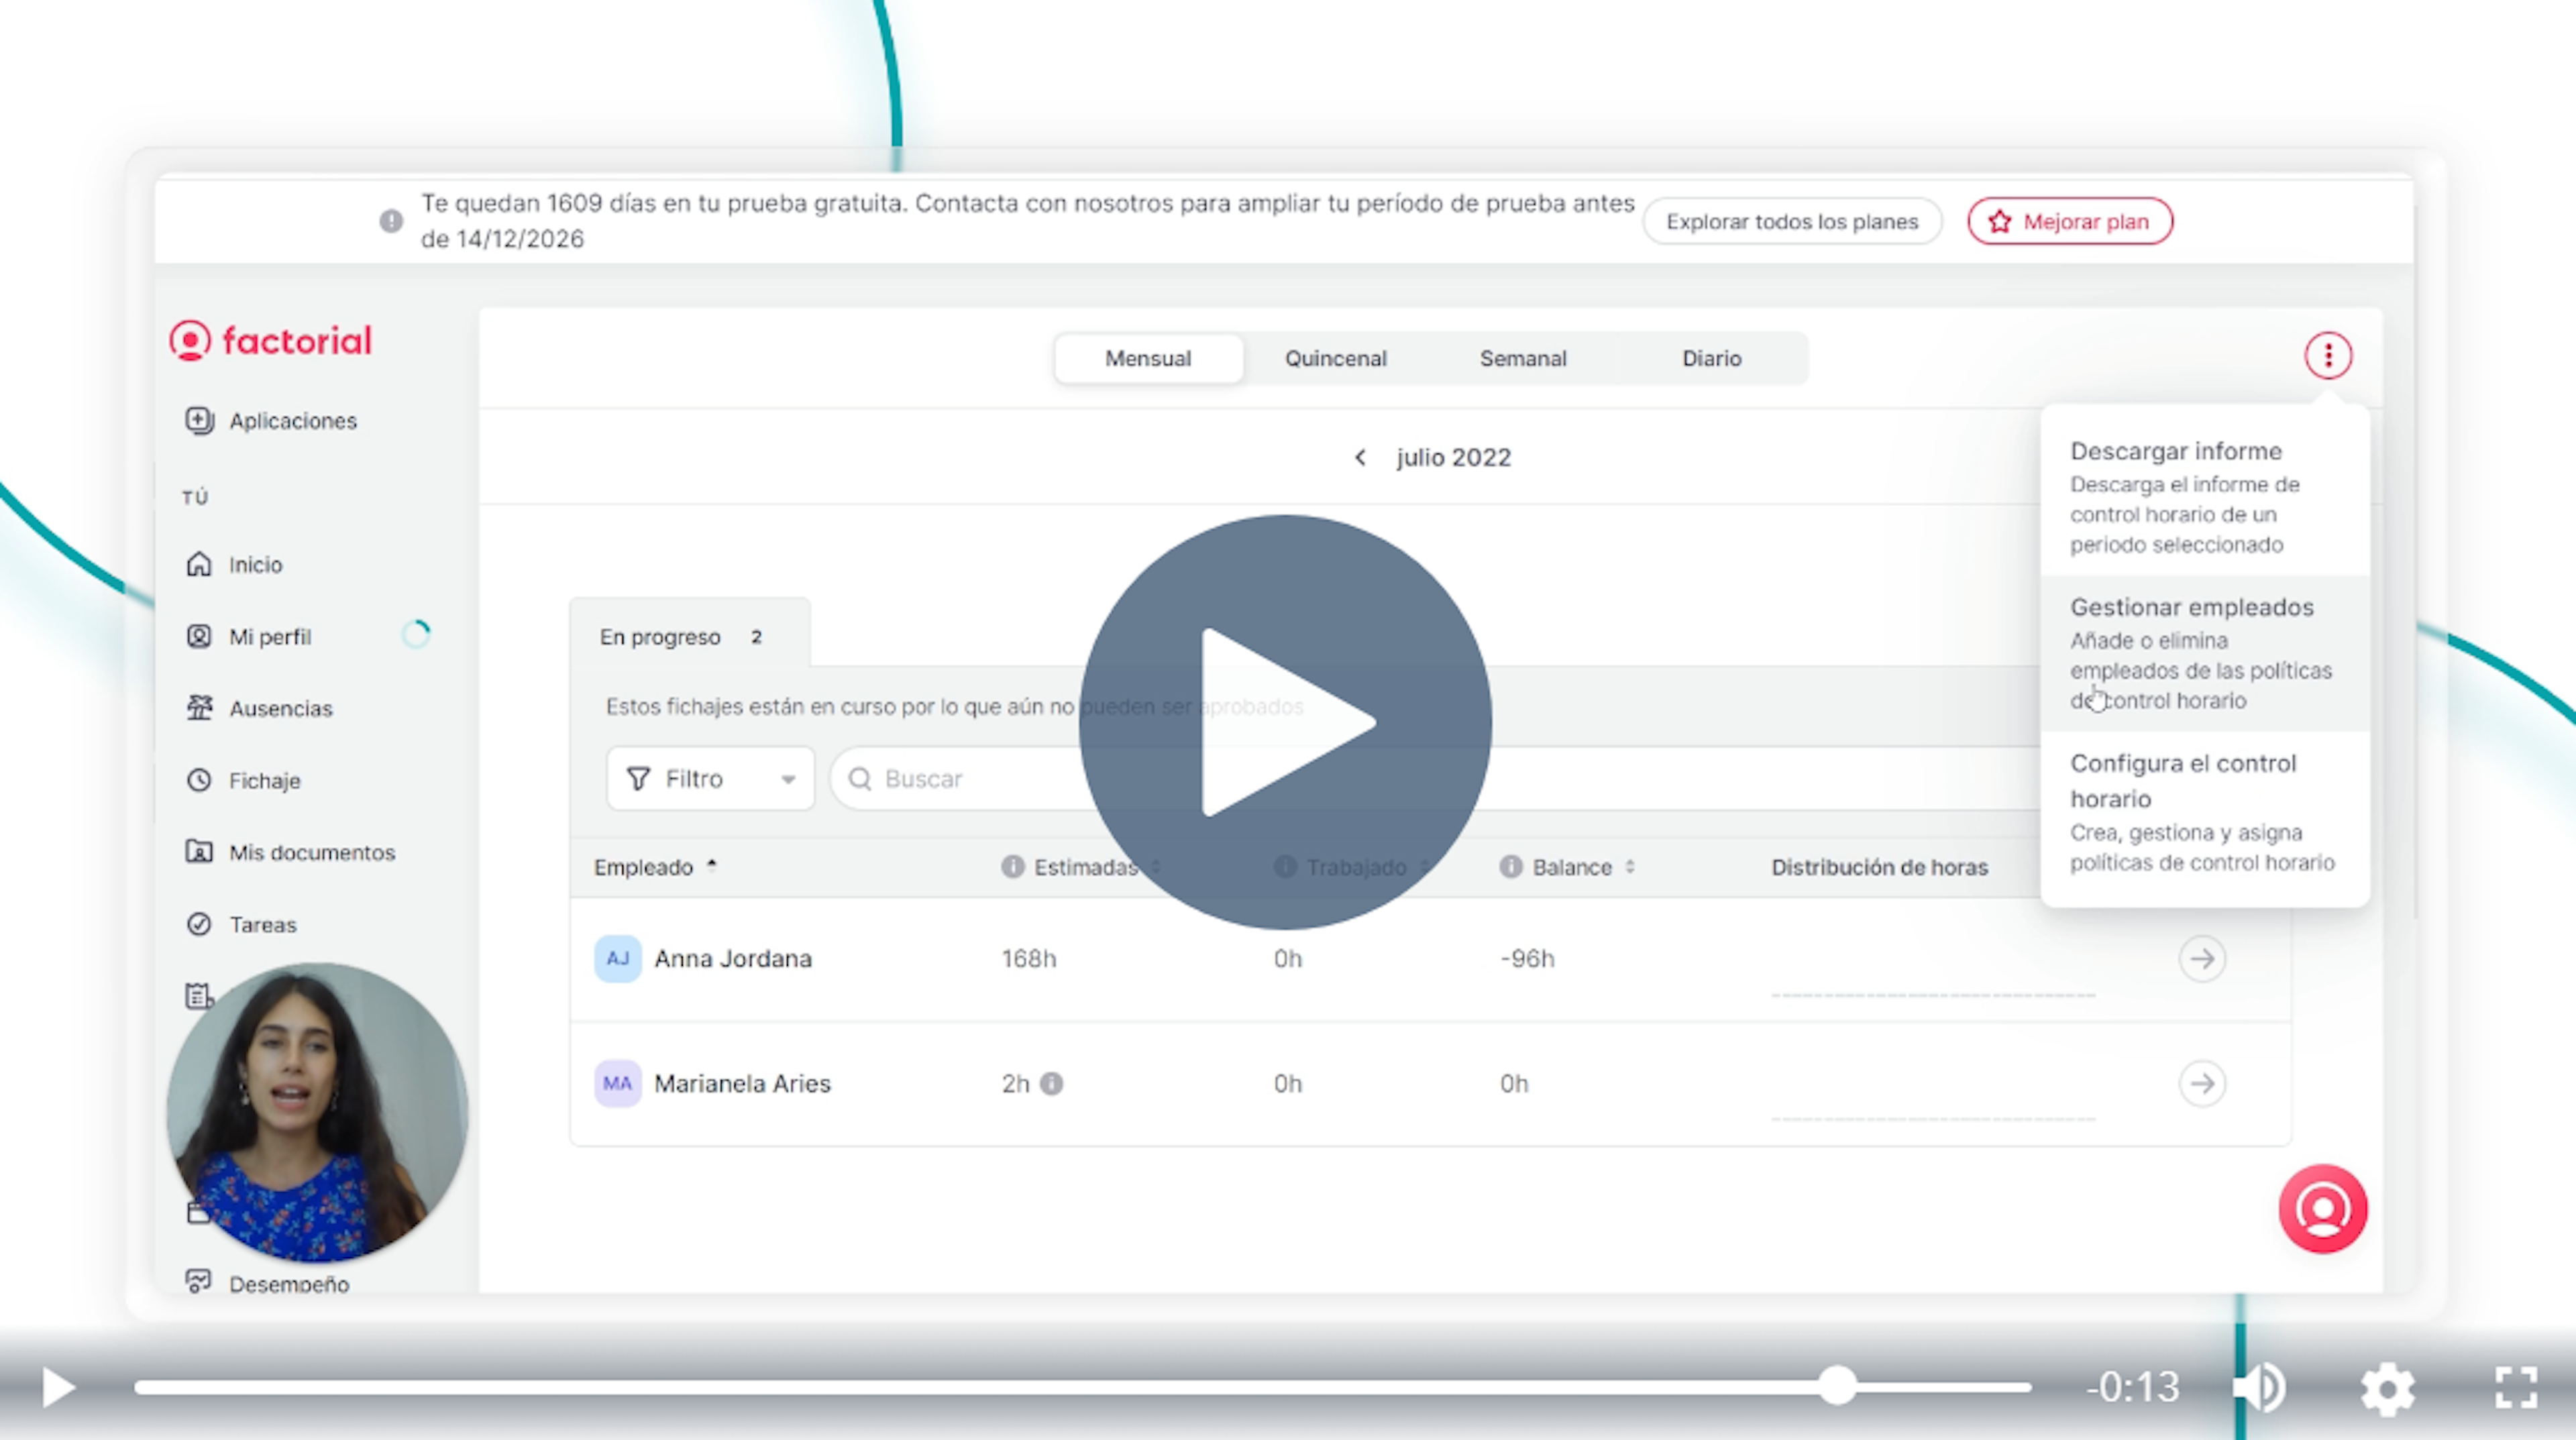The image size is (2576, 1440).
Task: Click the -96h balance value
Action: 1527,959
